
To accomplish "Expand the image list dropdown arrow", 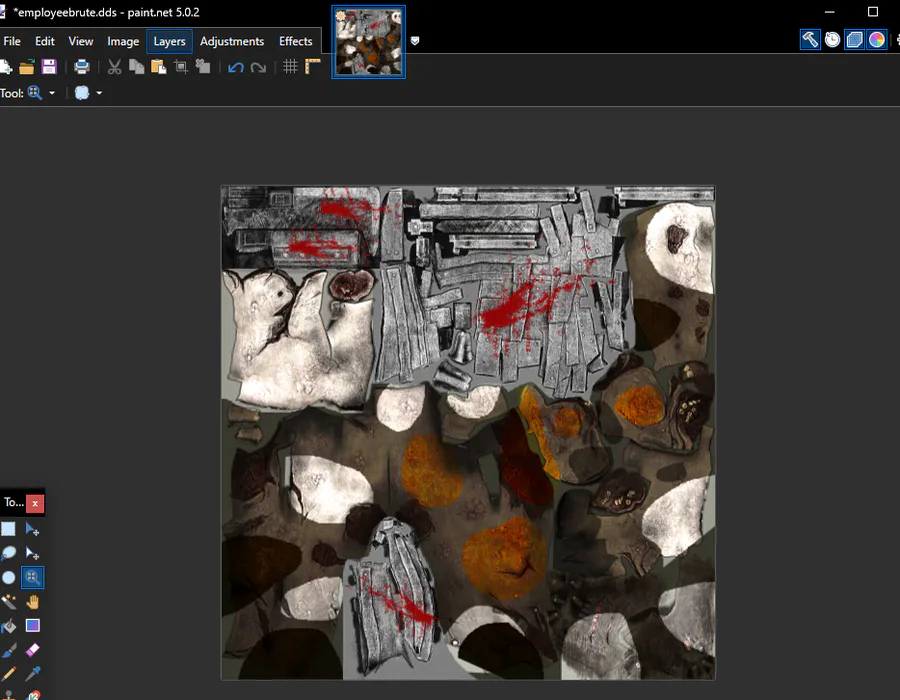I will tap(415, 41).
